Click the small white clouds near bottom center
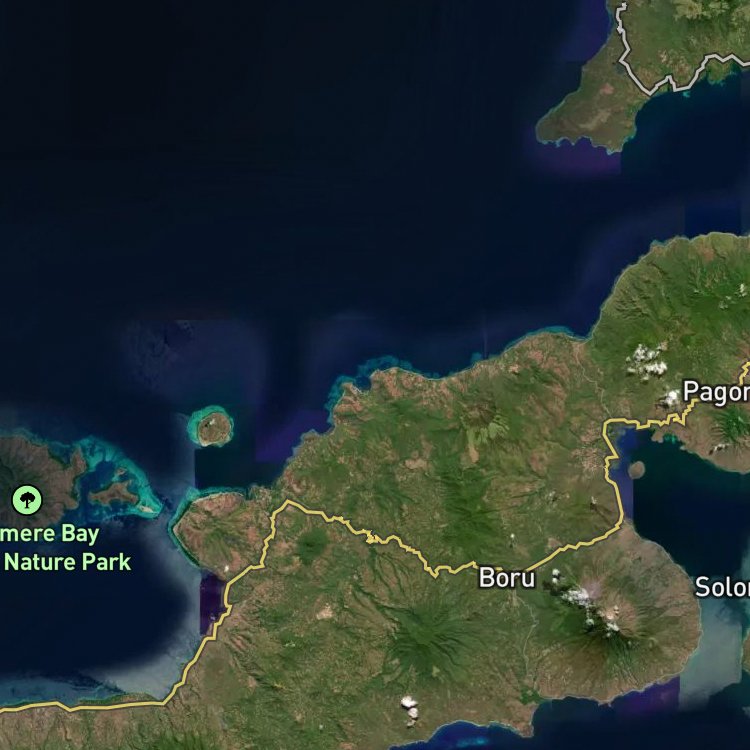This screenshot has width=750, height=750. tap(410, 710)
